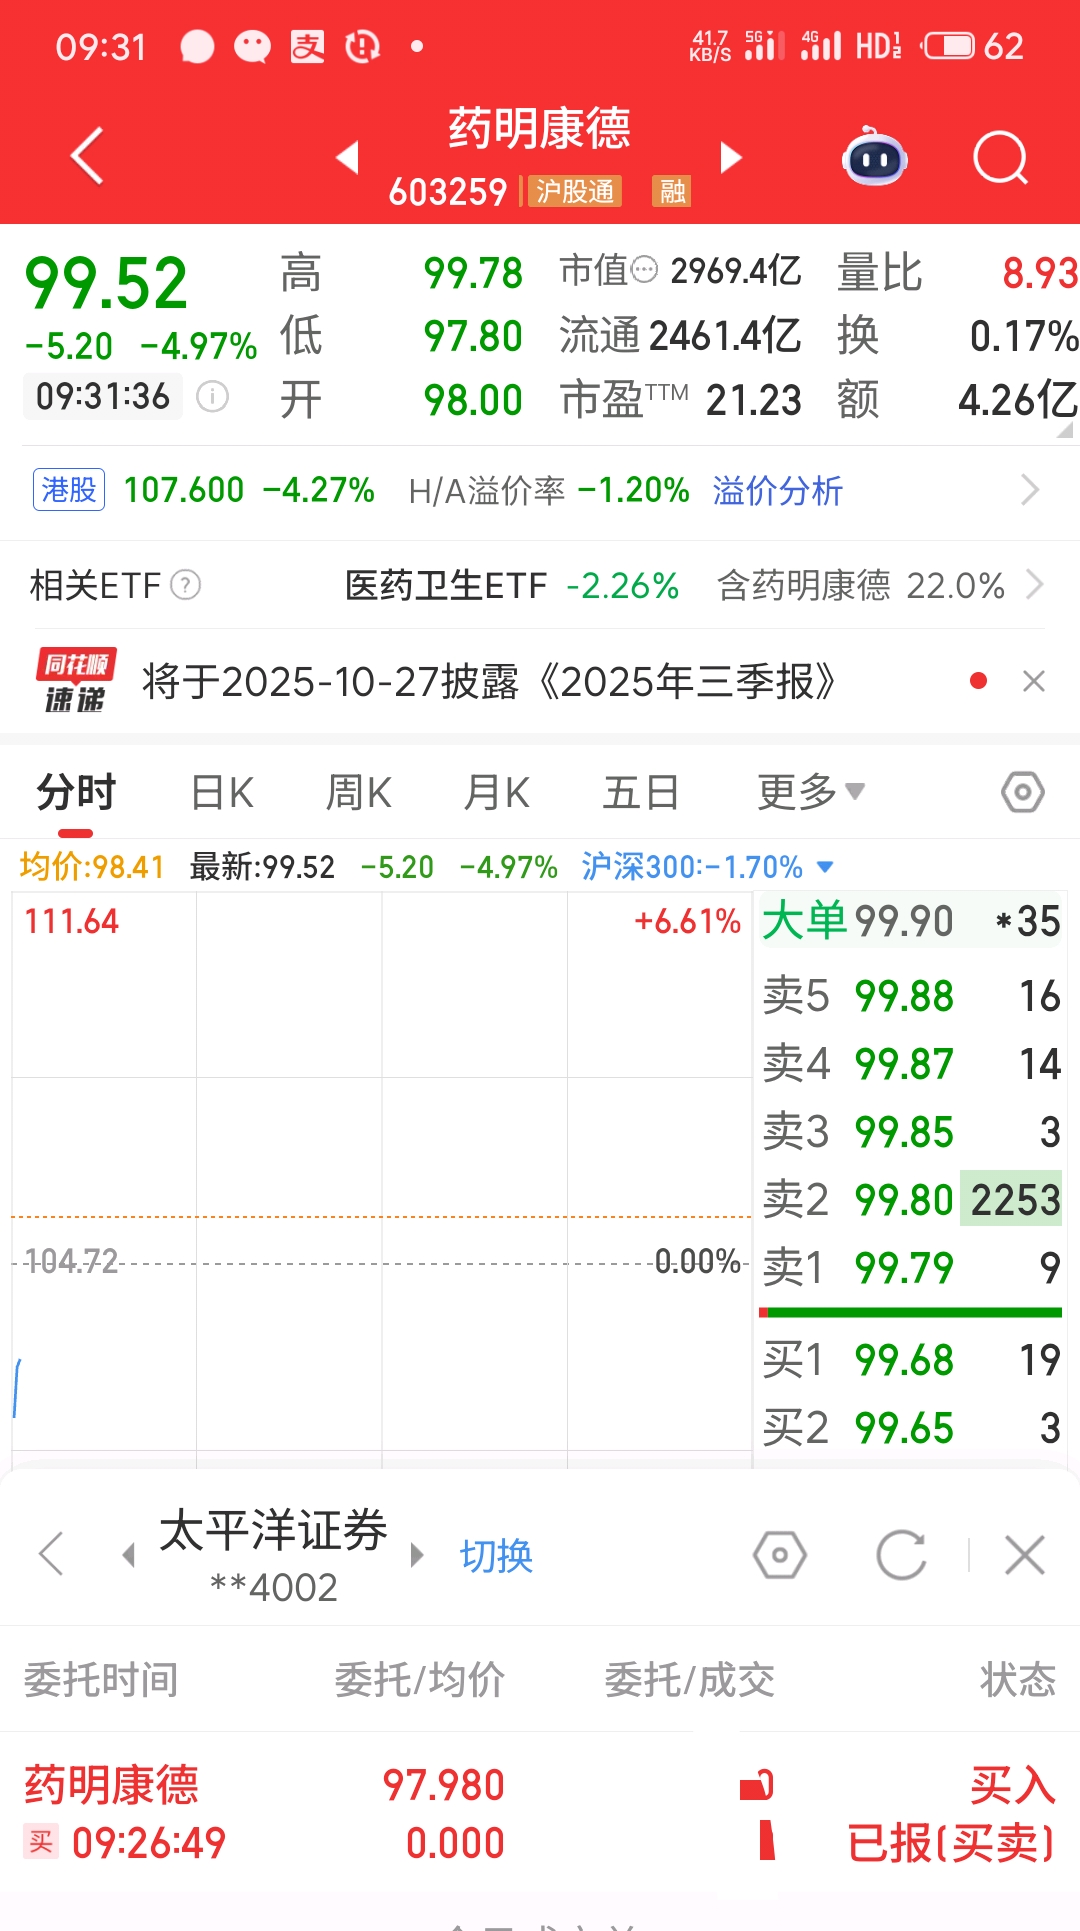
Task: Tap the large price 99.52
Action: tap(106, 283)
